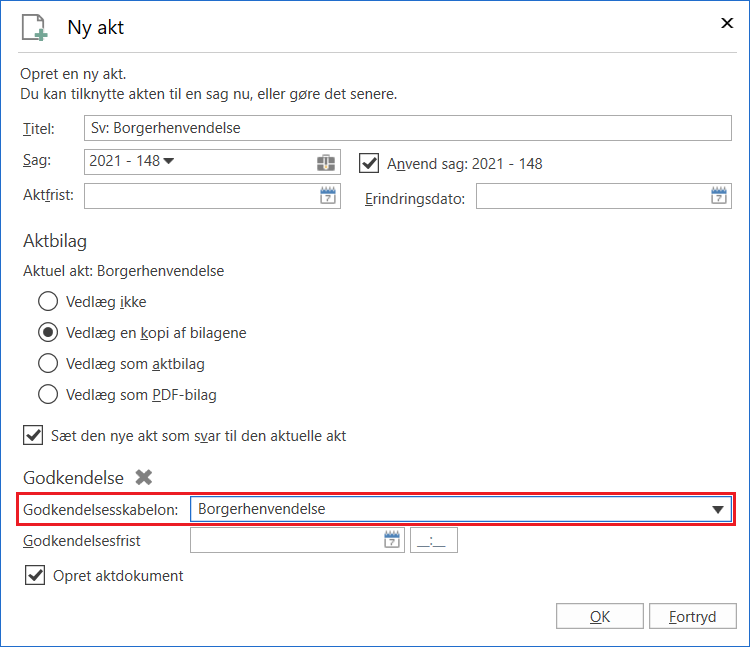Click the OK button
This screenshot has height=647, width=750.
click(x=600, y=617)
